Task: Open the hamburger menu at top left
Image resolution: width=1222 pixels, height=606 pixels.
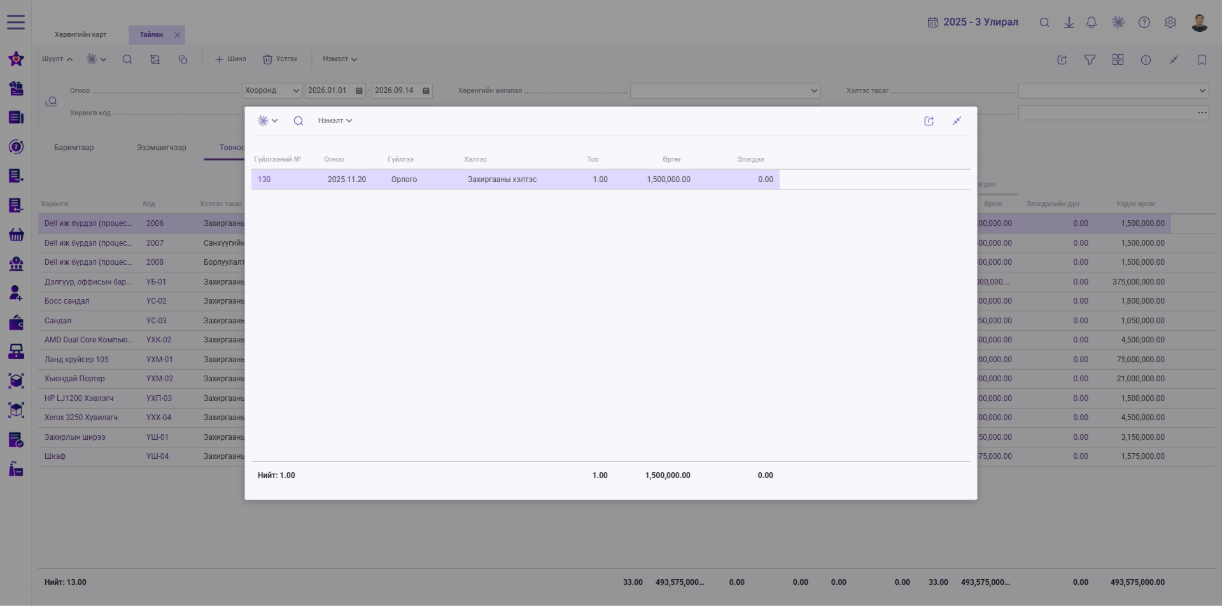Action: click(x=16, y=21)
